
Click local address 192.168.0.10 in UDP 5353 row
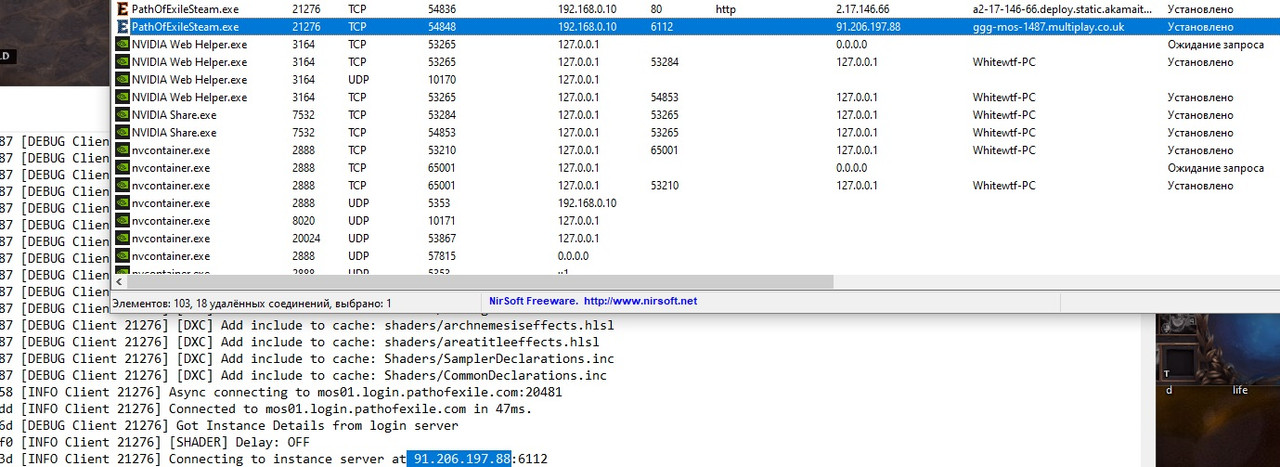587,203
